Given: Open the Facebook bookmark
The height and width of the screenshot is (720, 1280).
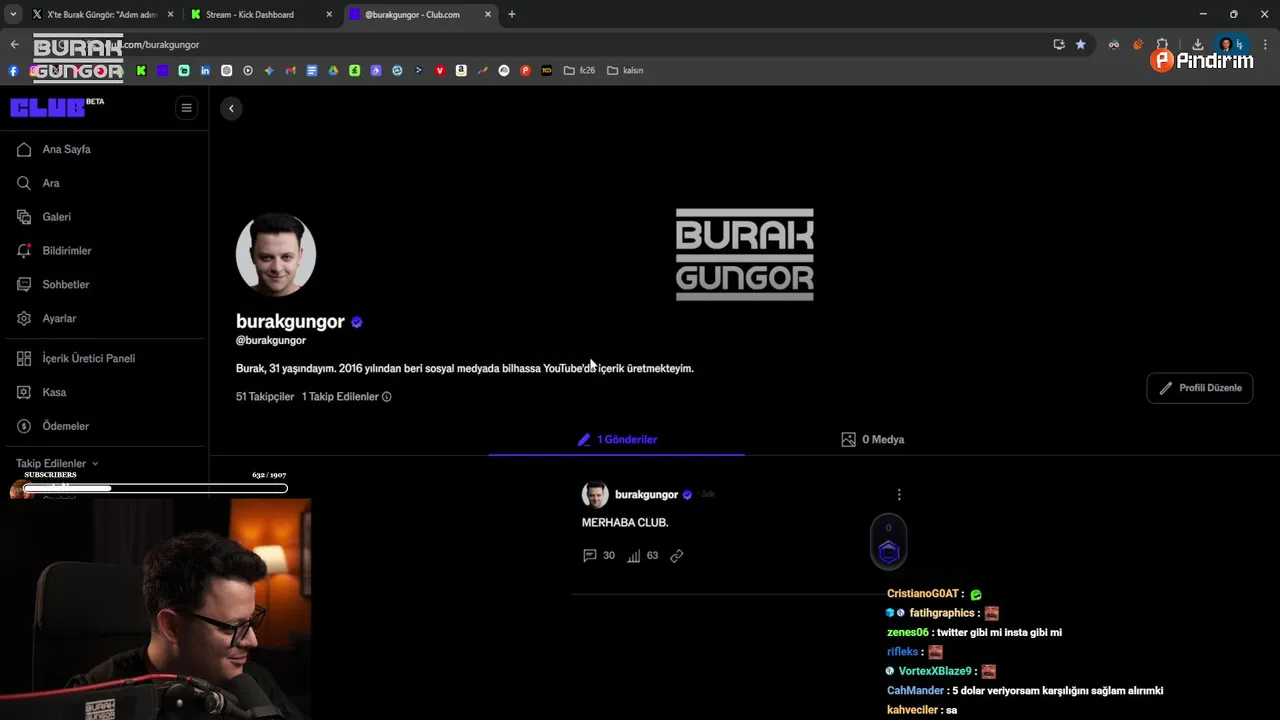Looking at the screenshot, I should (13, 71).
